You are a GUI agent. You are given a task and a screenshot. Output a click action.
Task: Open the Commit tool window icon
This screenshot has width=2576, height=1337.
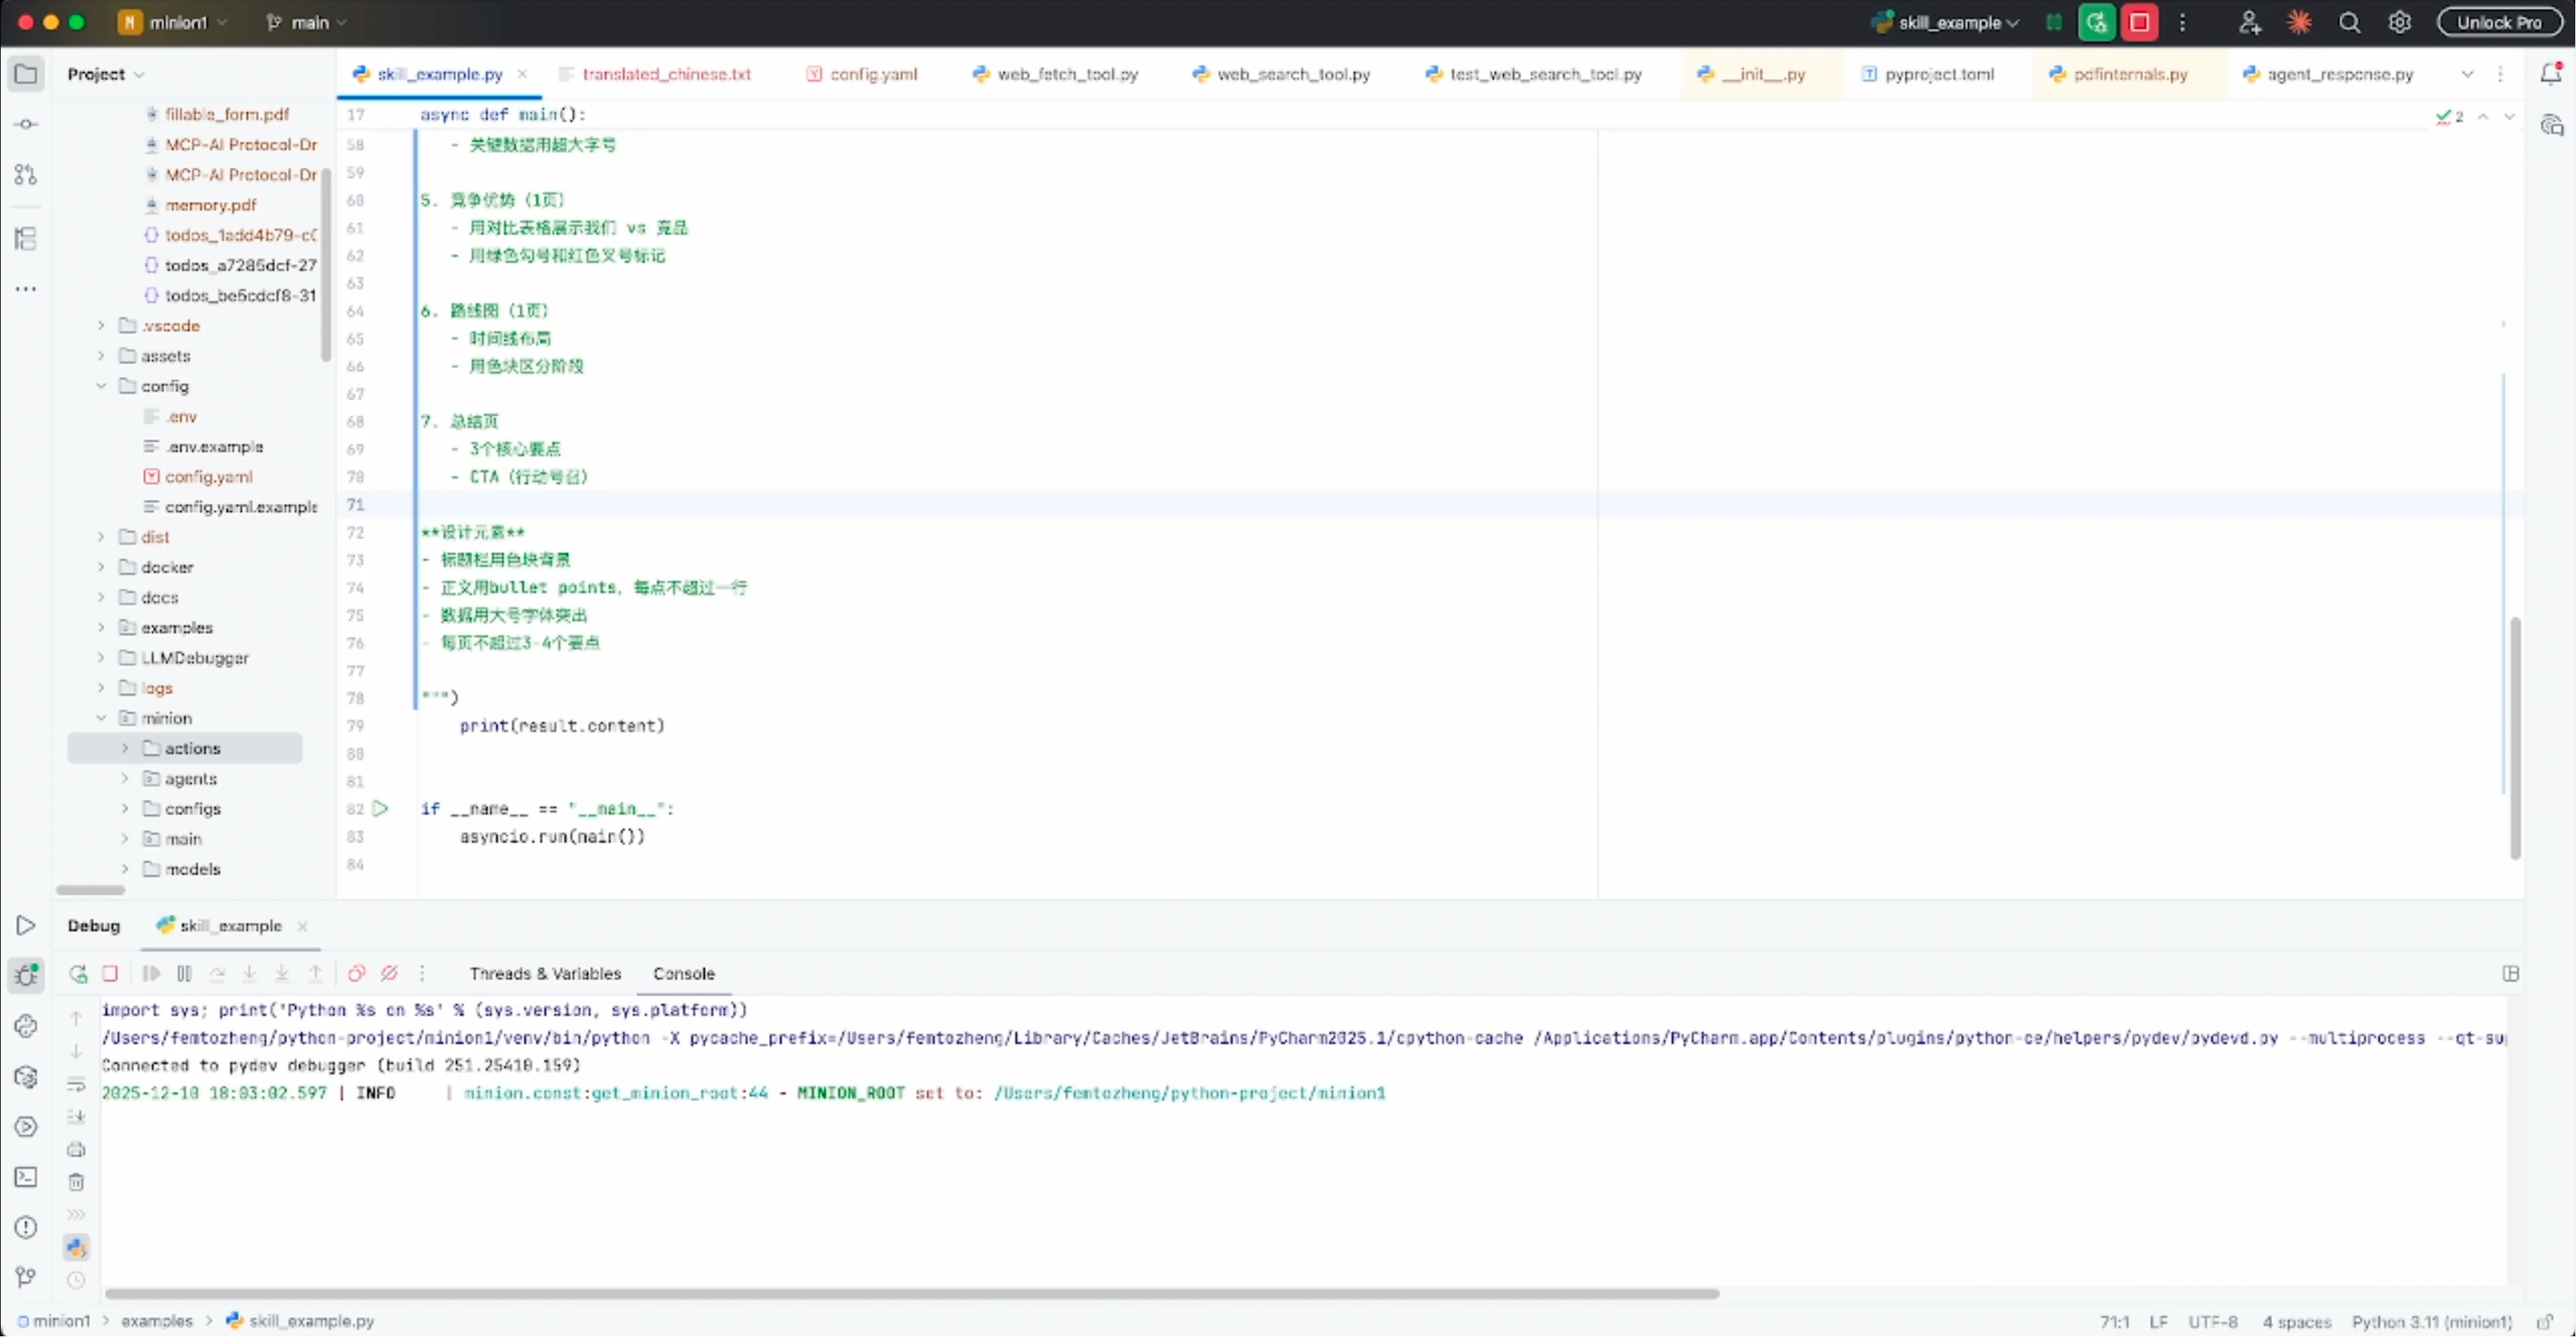tap(26, 124)
